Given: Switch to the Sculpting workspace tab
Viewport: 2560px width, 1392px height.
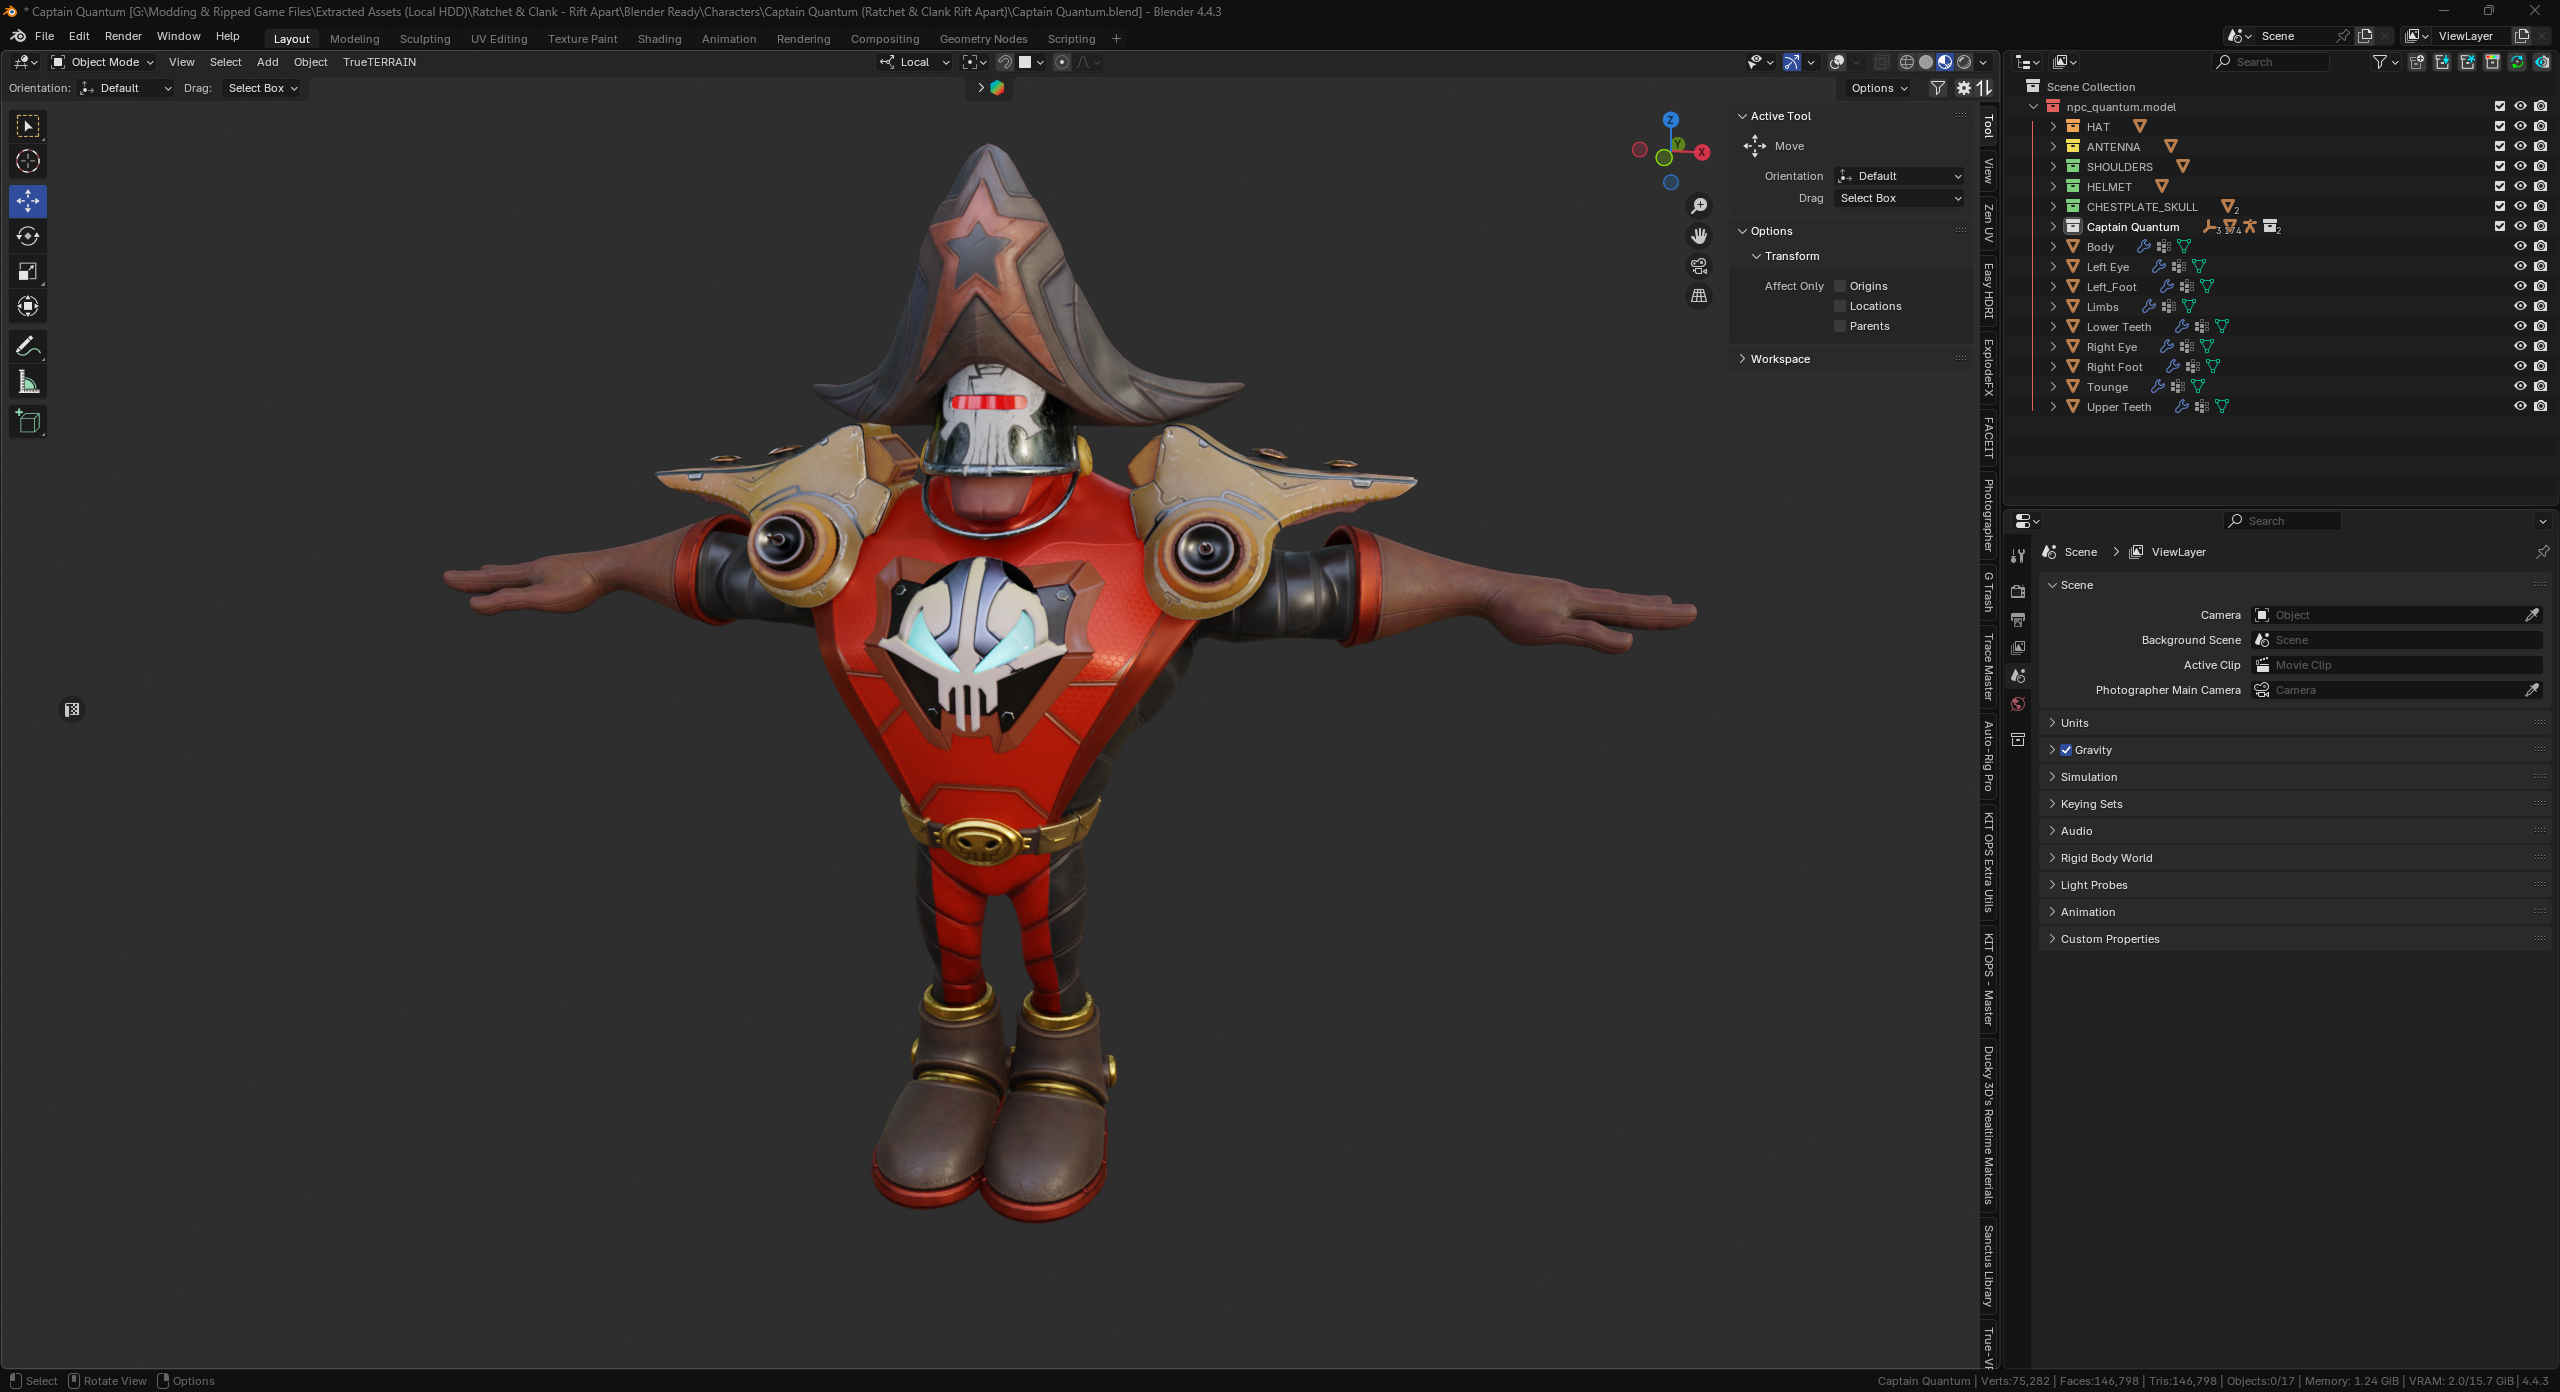Looking at the screenshot, I should 425,39.
